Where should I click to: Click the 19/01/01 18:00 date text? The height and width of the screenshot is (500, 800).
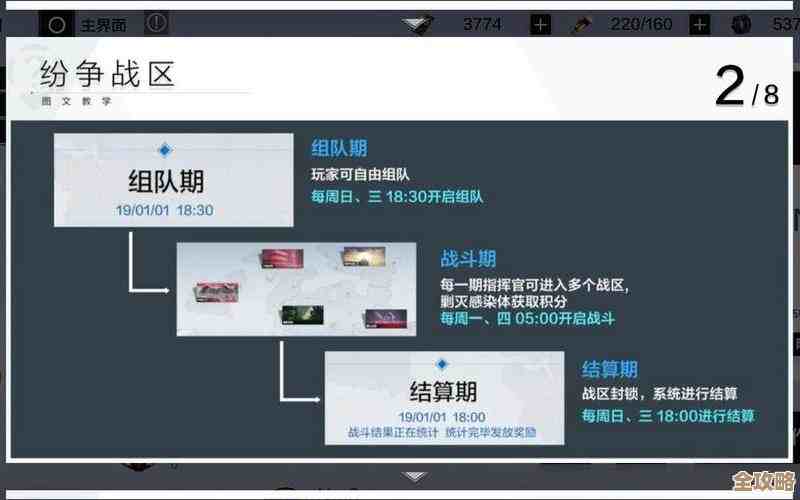pyautogui.click(x=442, y=417)
